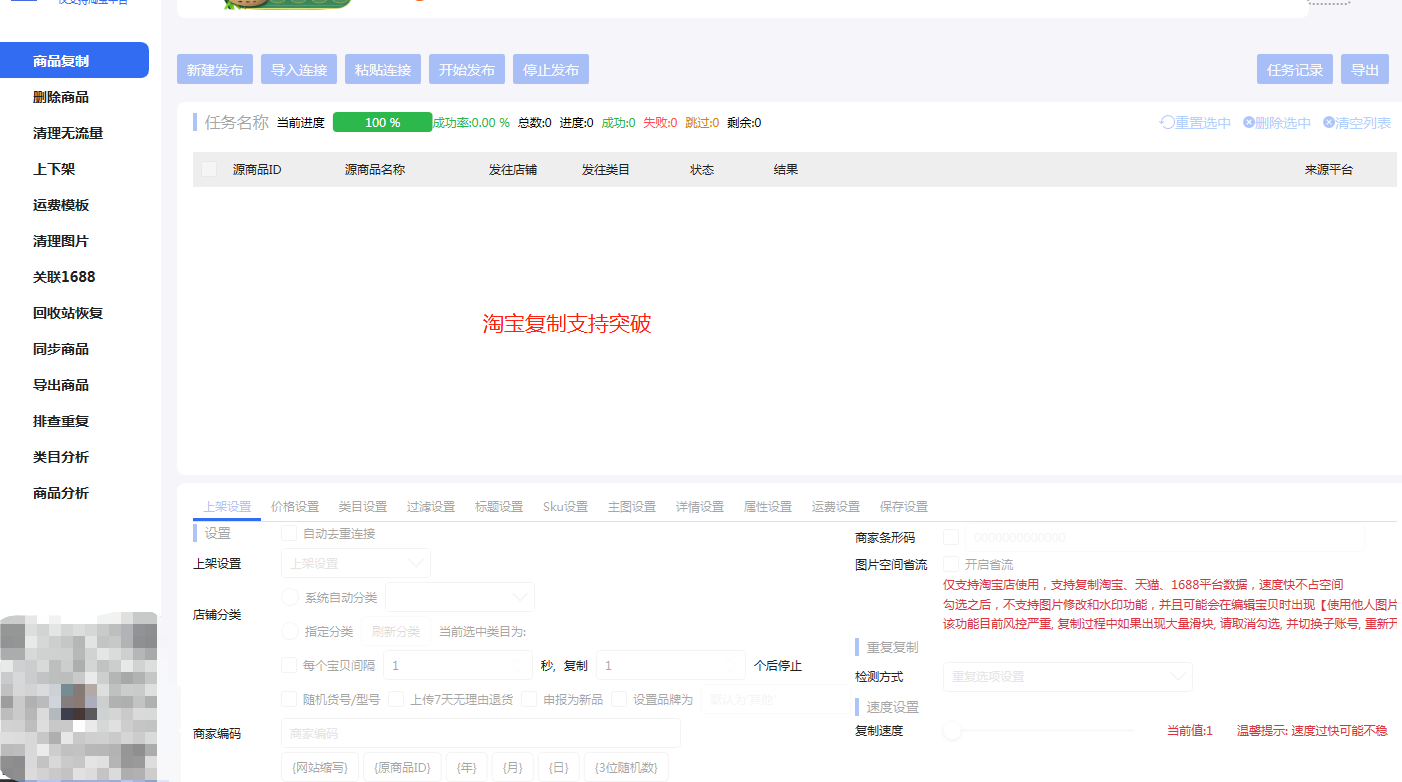Viewport: 1402px width, 782px height.
Task: Insert the {月} code tag
Action: (x=512, y=767)
